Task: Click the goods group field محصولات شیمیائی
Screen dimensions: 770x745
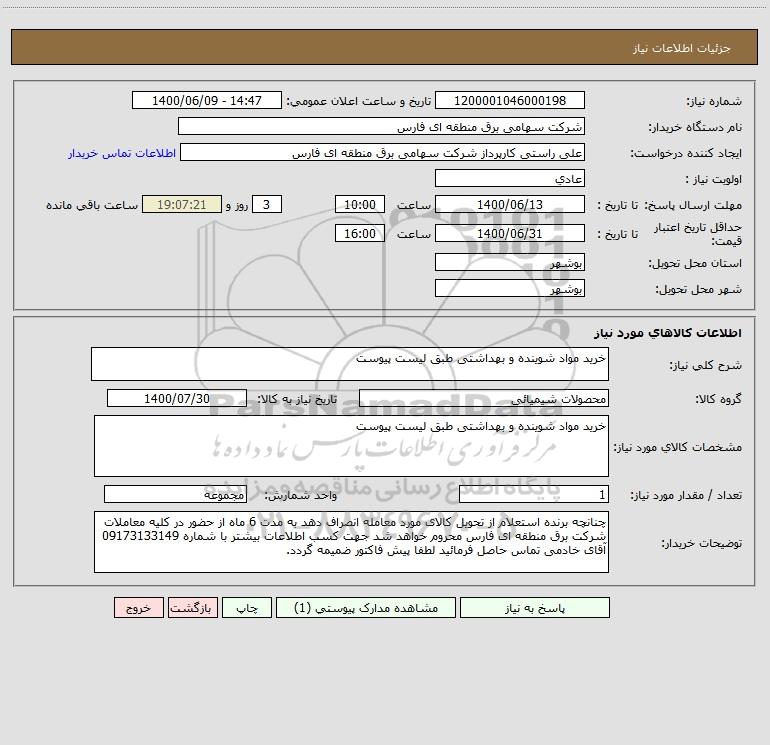Action: coord(484,398)
